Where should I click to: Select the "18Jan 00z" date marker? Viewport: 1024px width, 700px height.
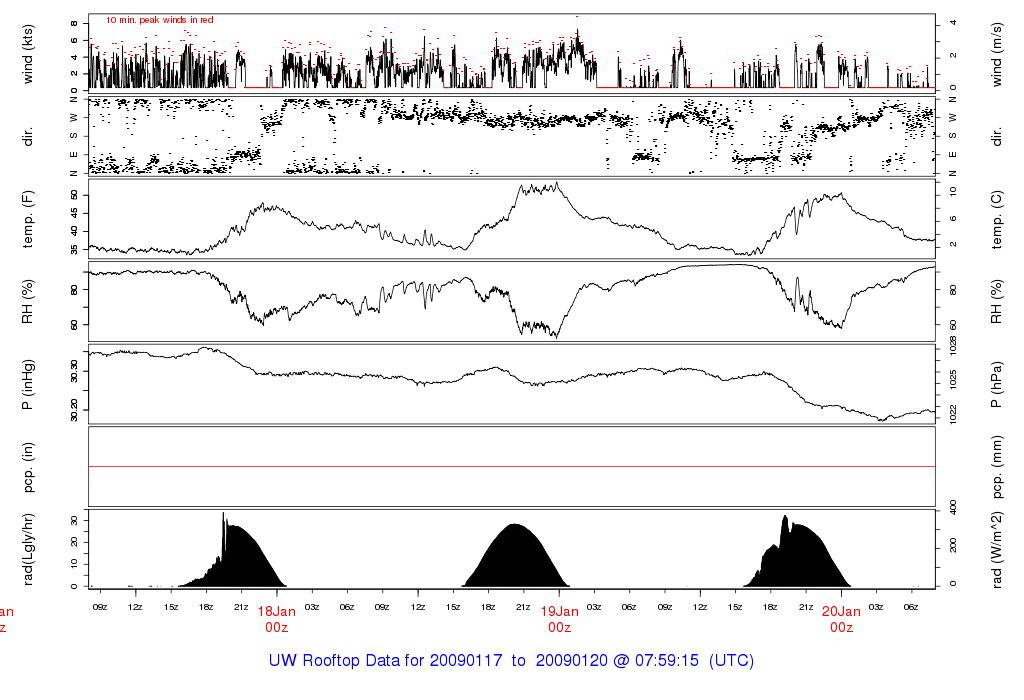click(x=277, y=619)
